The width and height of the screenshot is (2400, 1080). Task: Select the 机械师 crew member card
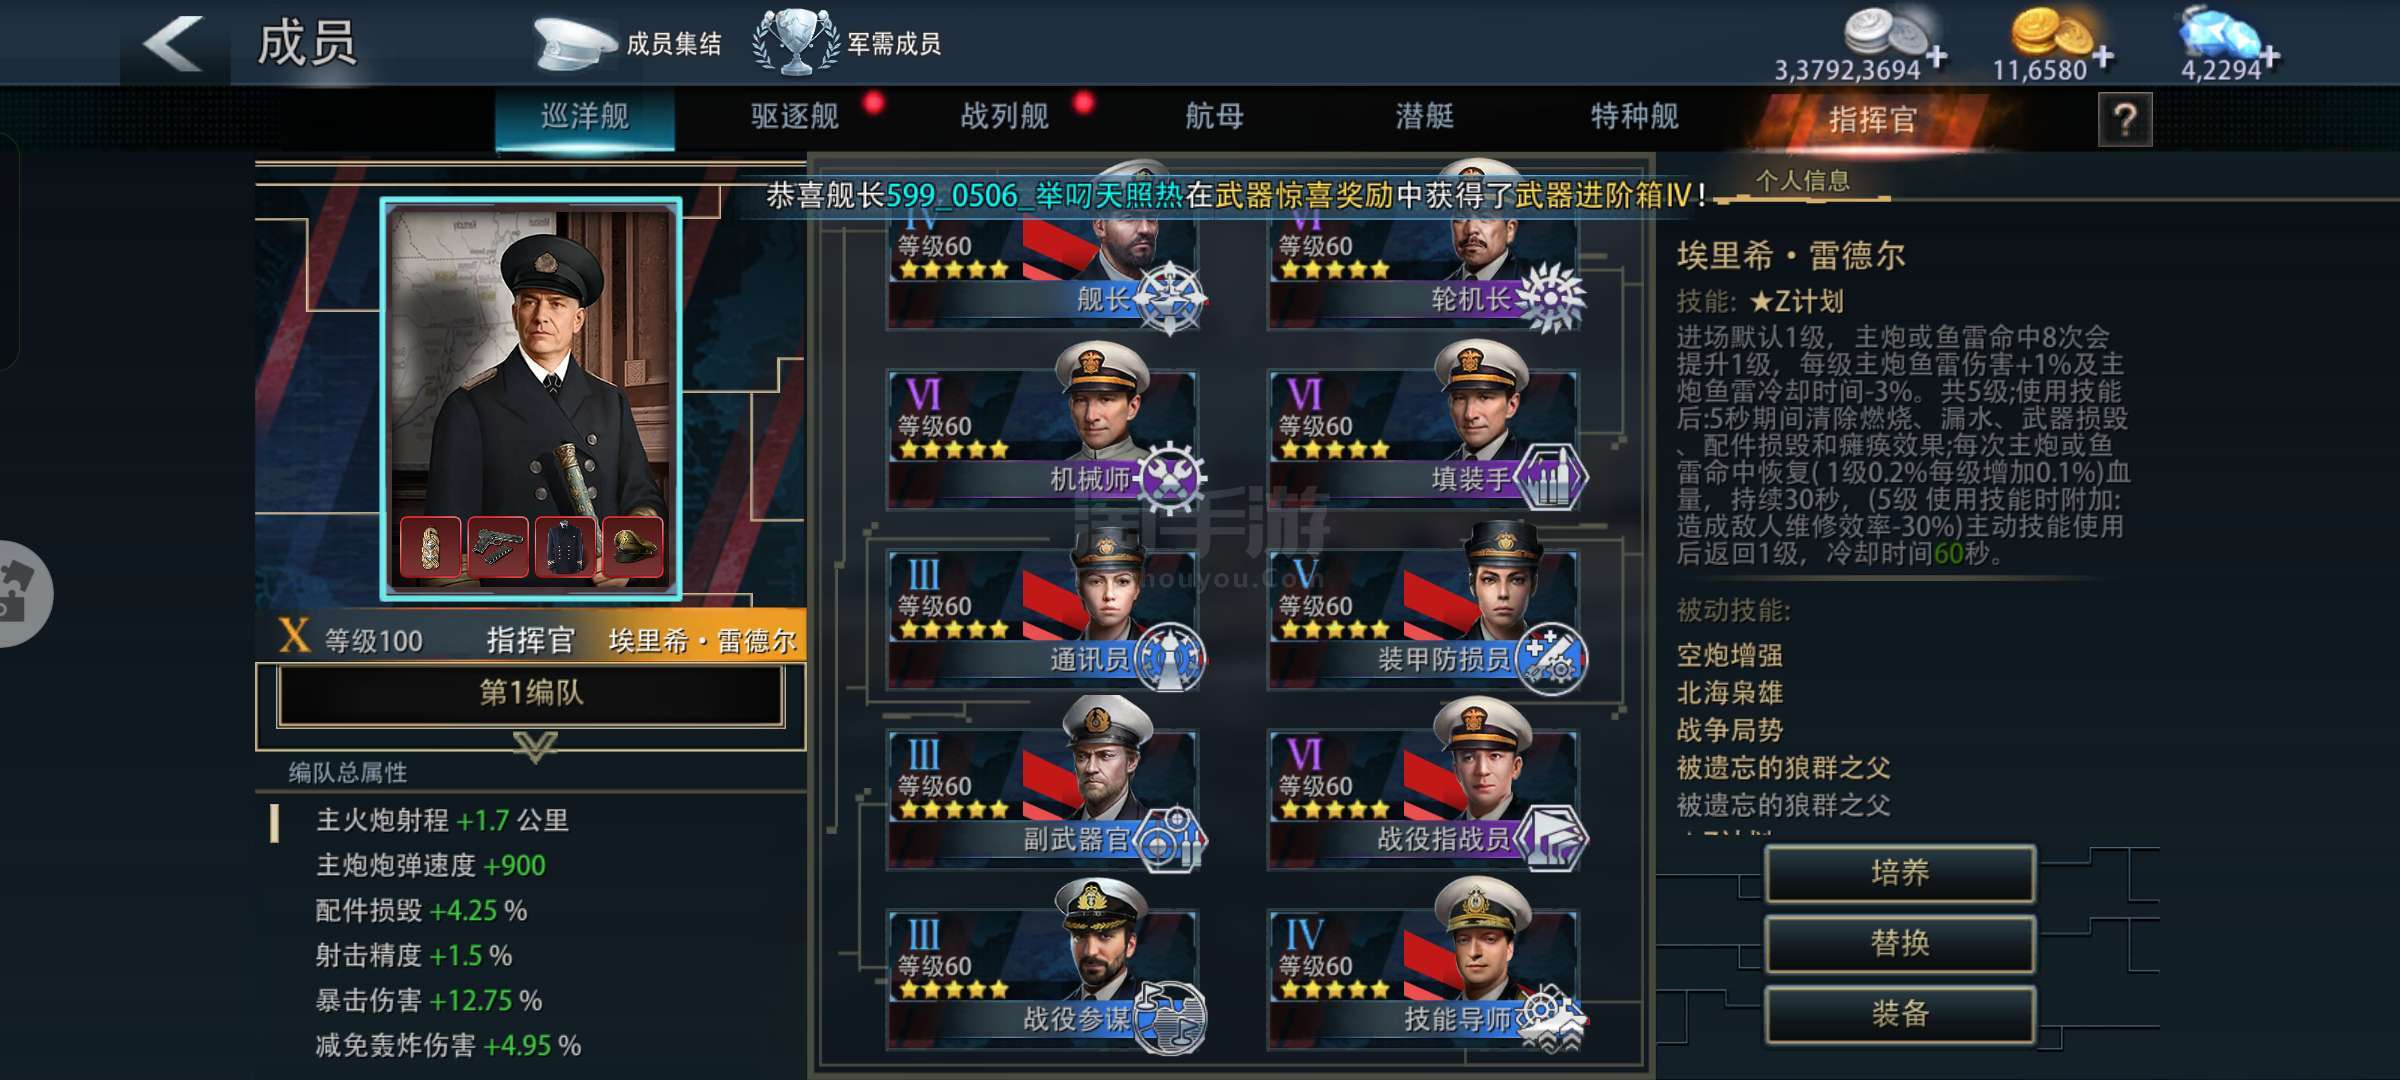(x=1044, y=430)
